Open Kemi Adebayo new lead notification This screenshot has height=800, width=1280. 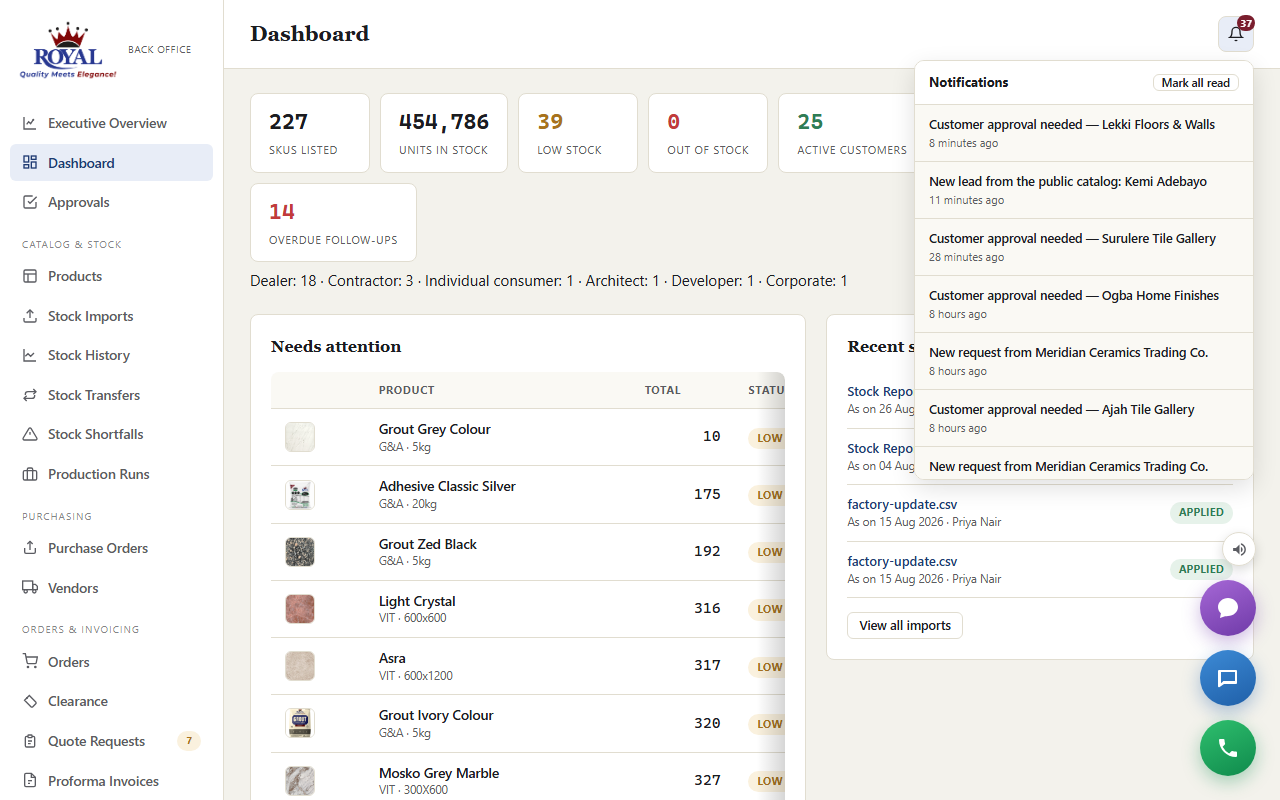pyautogui.click(x=1084, y=190)
